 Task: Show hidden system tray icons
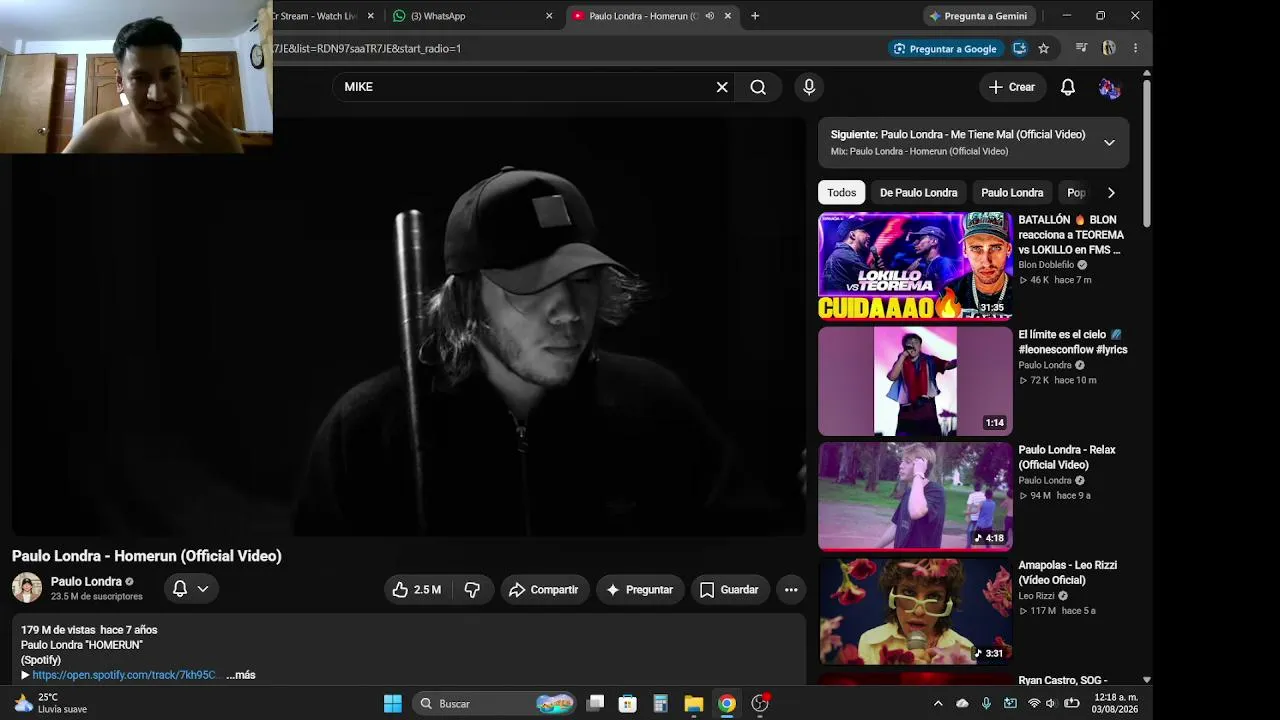(938, 704)
